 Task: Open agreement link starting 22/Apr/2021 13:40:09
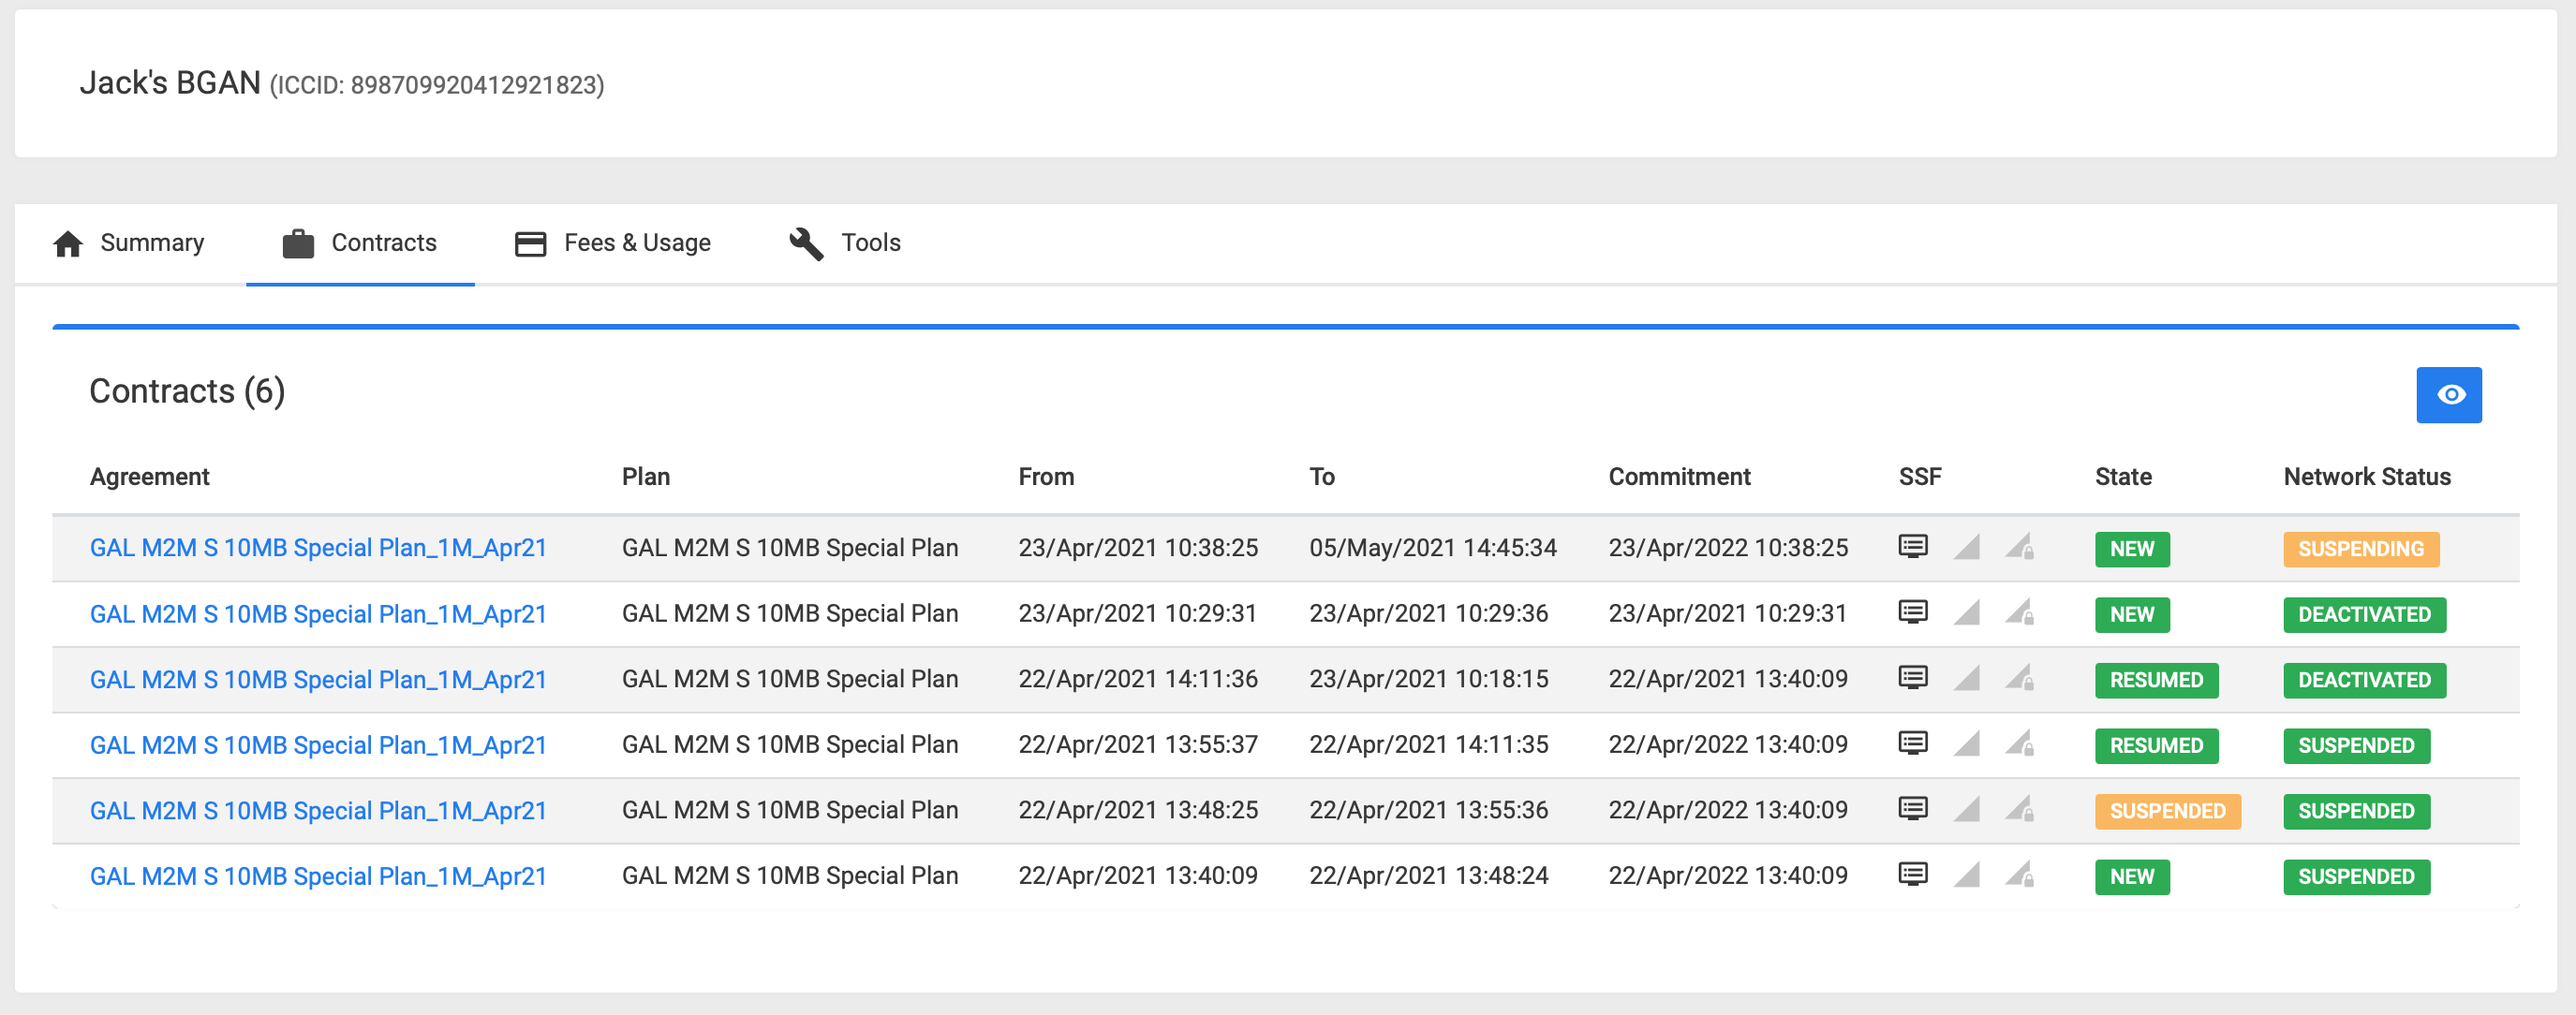pos(318,876)
